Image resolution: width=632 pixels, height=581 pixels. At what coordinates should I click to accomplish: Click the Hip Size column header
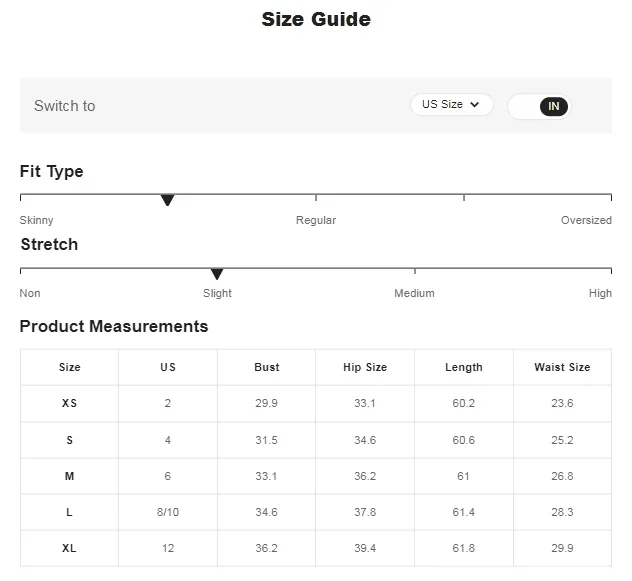[365, 367]
